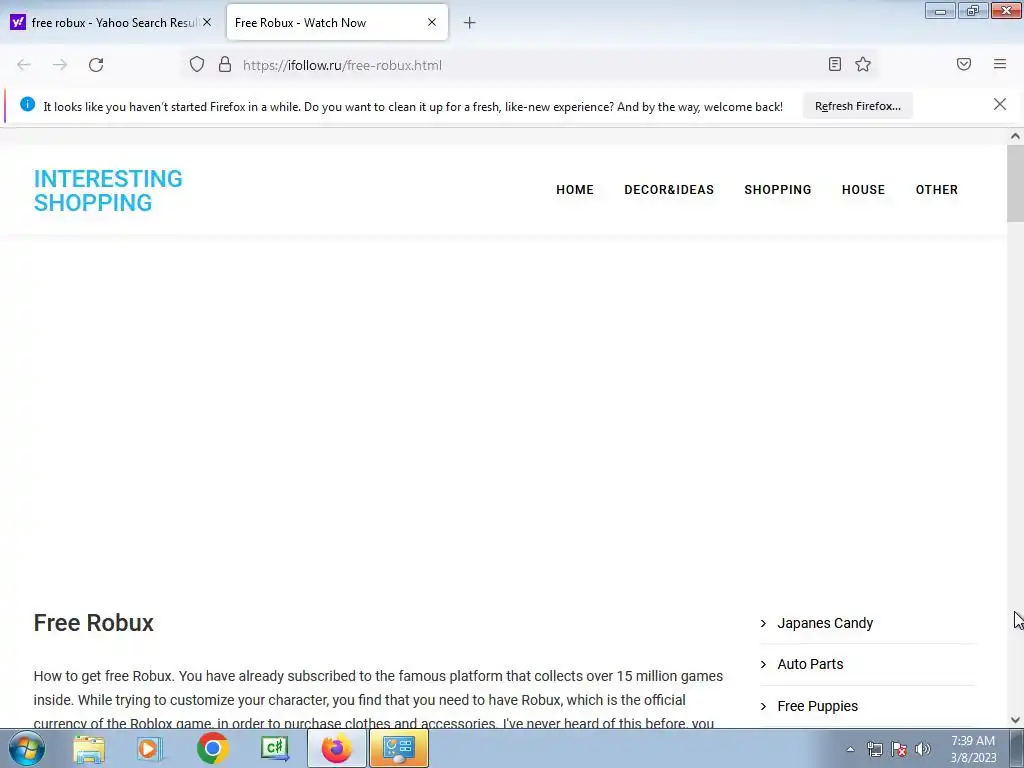Open the control panel taskbar application
This screenshot has height=768, width=1024.
pyautogui.click(x=398, y=748)
